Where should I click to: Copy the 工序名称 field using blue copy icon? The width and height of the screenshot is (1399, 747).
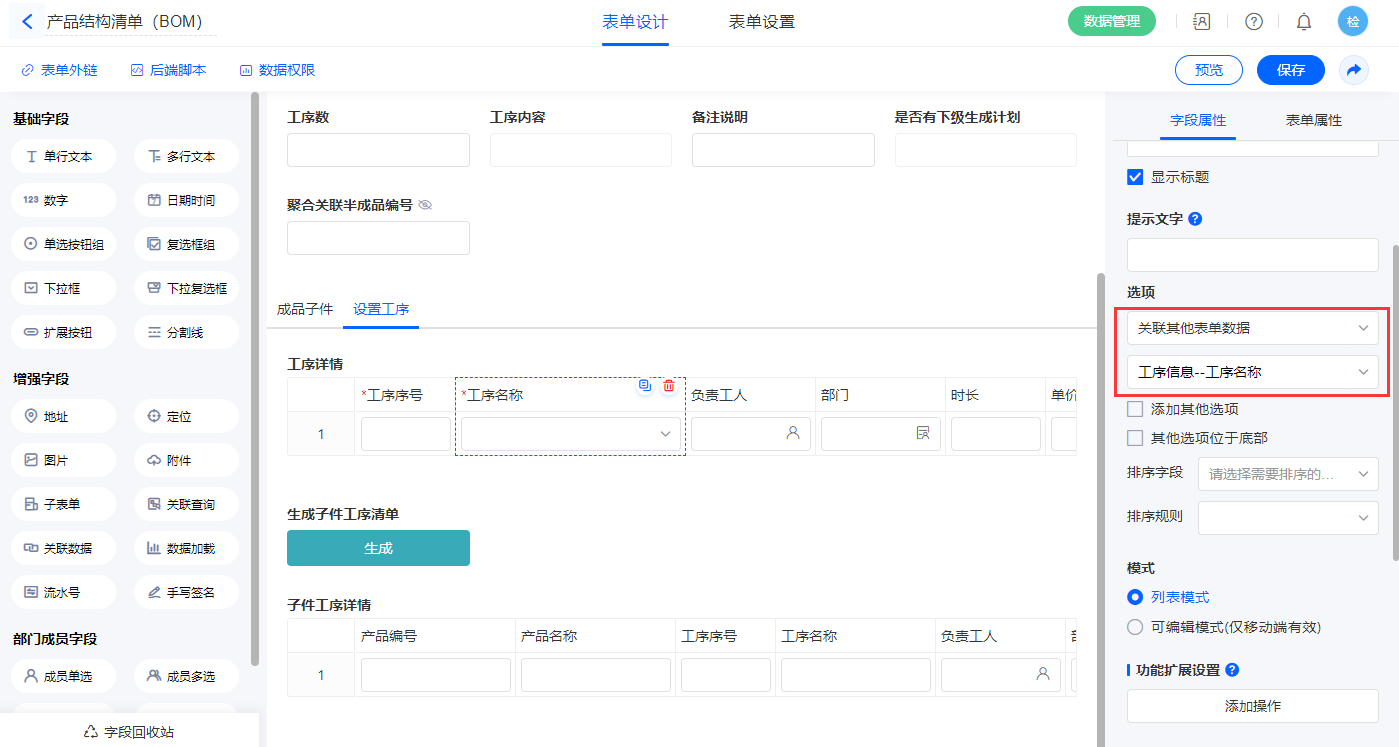point(645,386)
